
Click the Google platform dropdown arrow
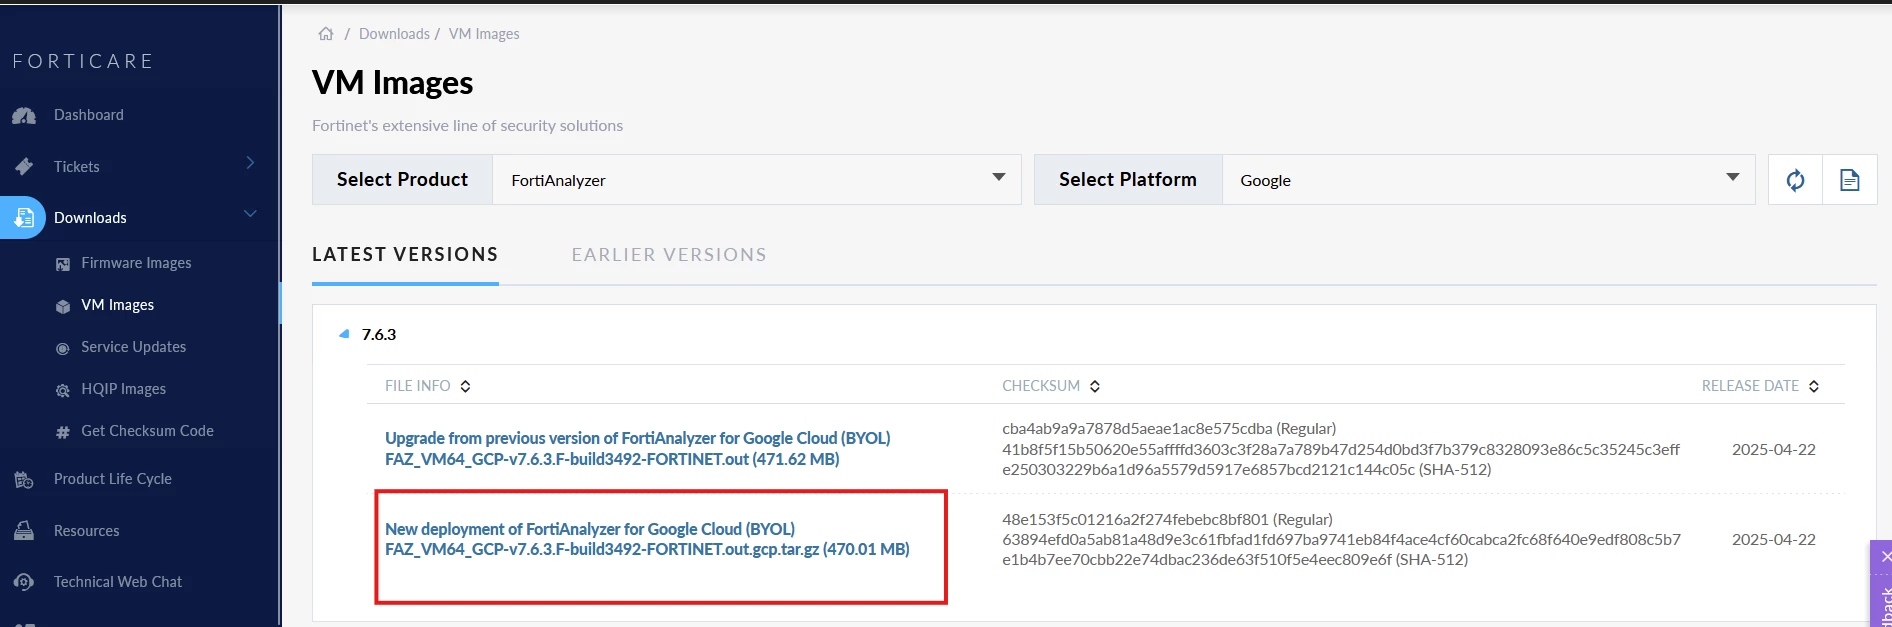1733,177
